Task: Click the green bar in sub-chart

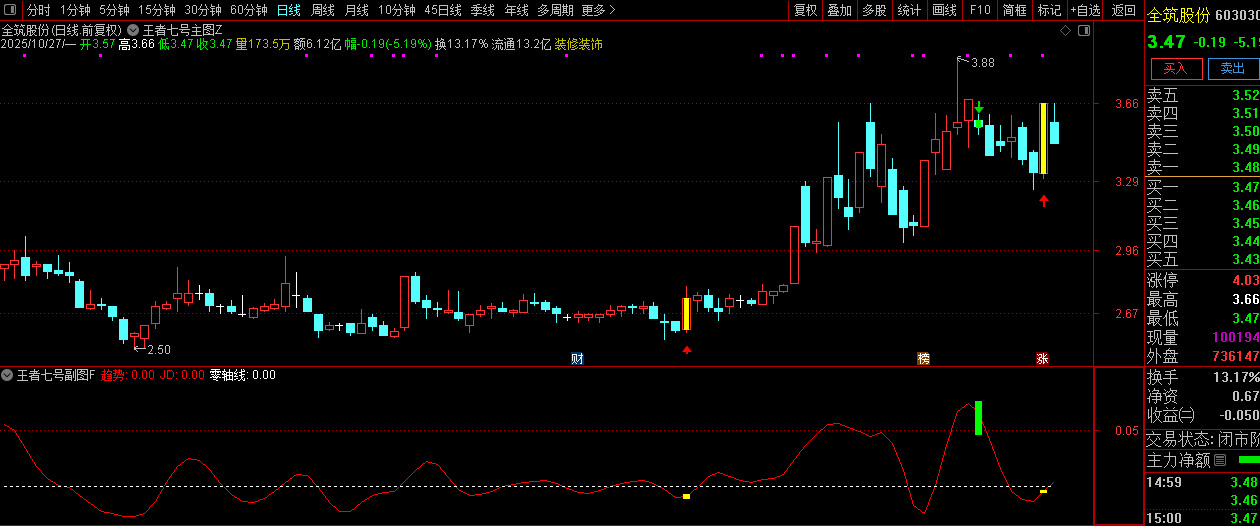Action: [978, 418]
